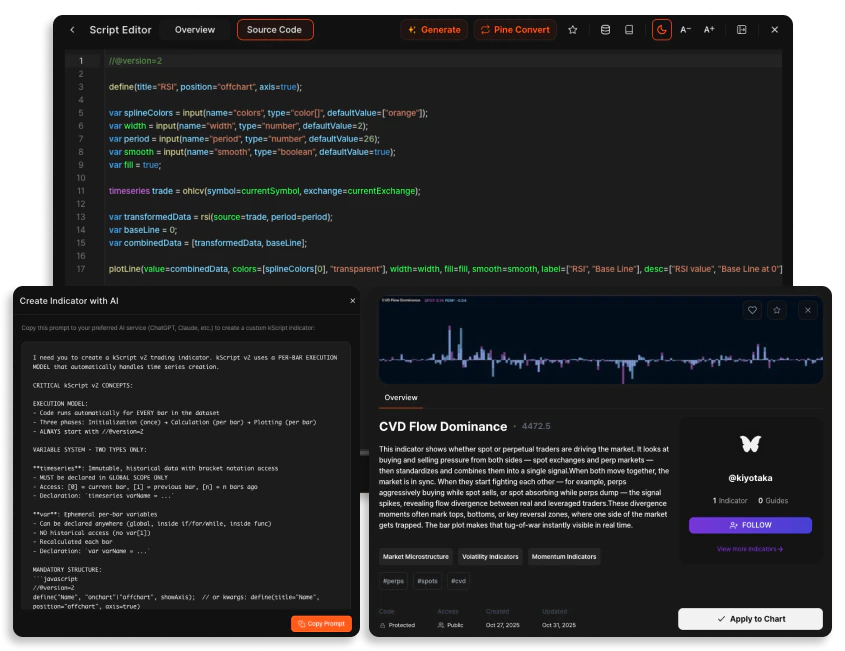The height and width of the screenshot is (651, 845).
Task: Click the var fill = true line
Action: [x=135, y=165]
